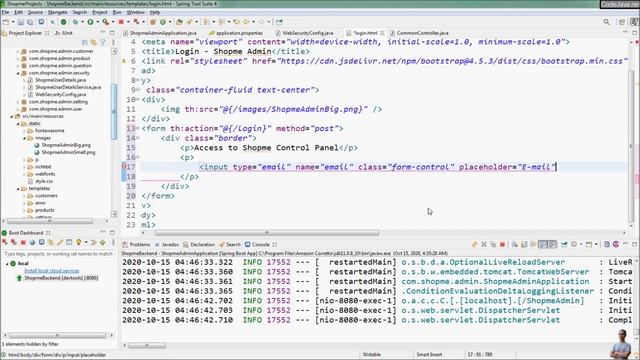Click Collapse All icon in Project Explorer
Viewport: 640px width, 360px height.
pyautogui.click(x=84, y=42)
